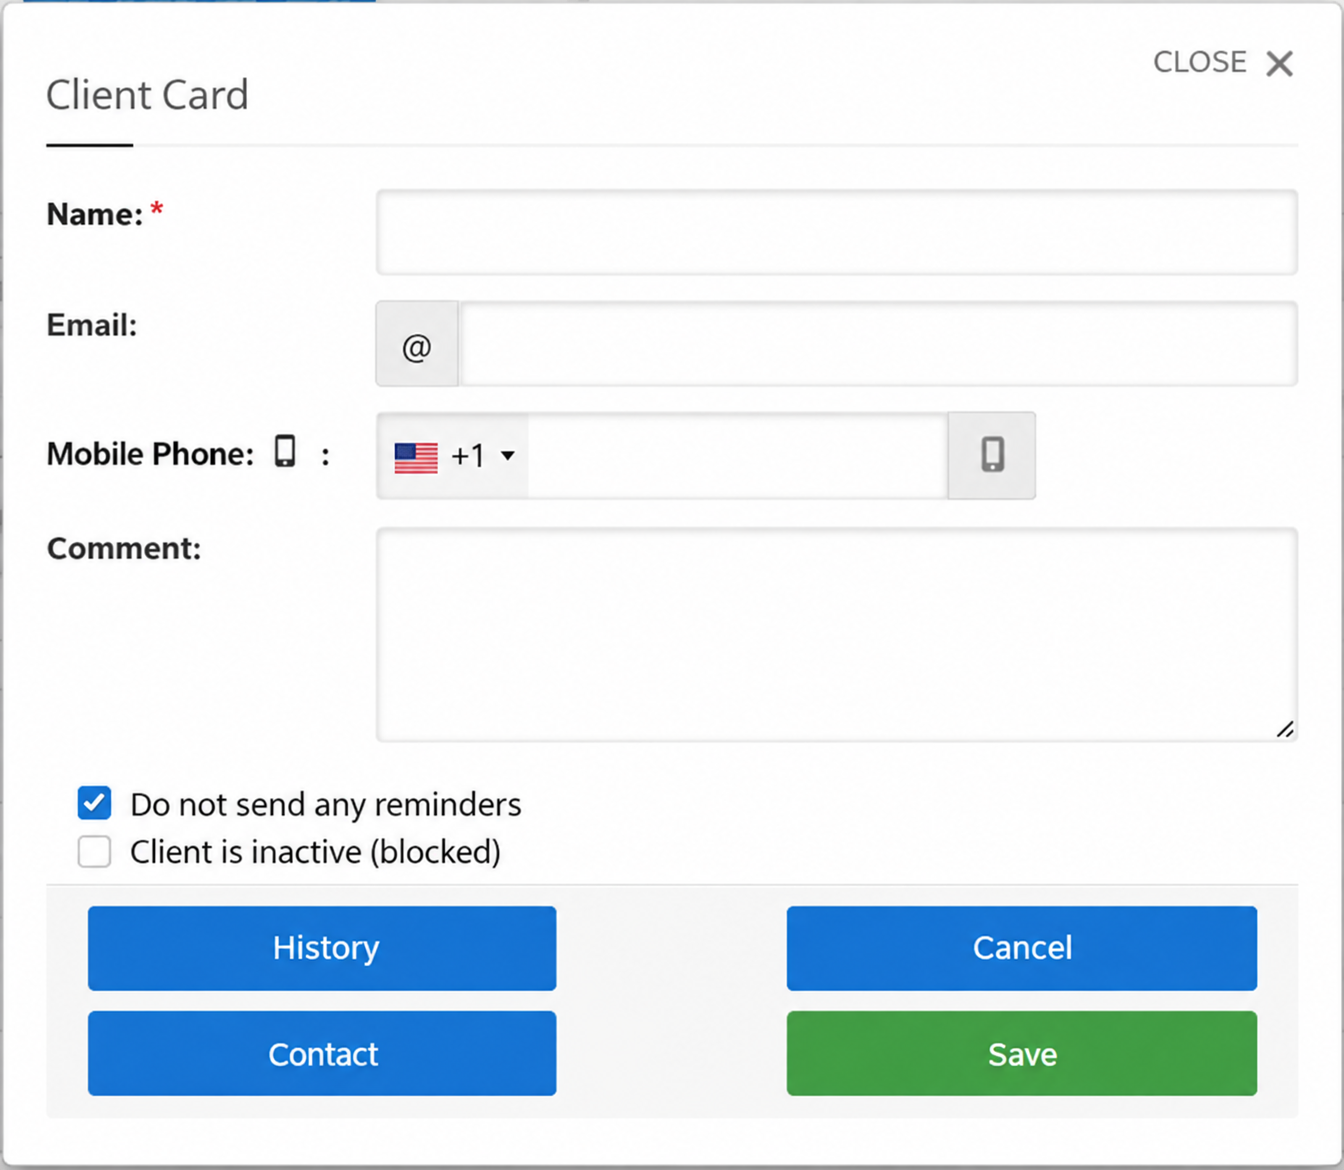Uncheck "Do not send any reminders"
Screen dimensions: 1344x1170
click(95, 803)
